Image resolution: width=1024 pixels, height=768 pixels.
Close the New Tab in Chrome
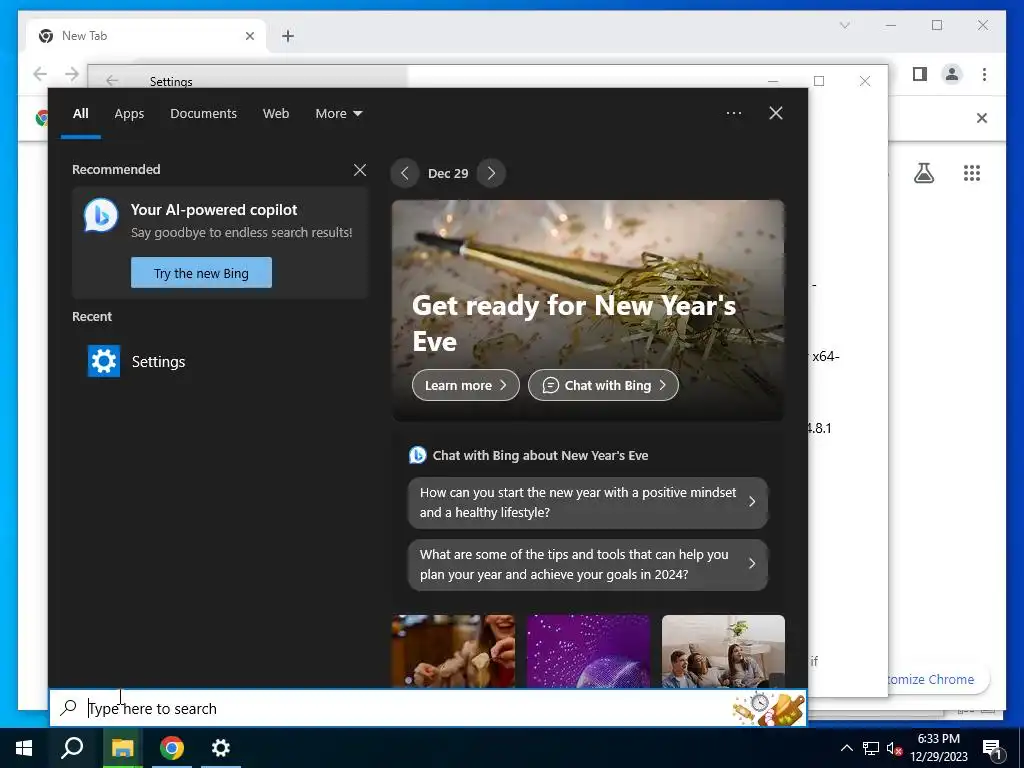click(249, 36)
